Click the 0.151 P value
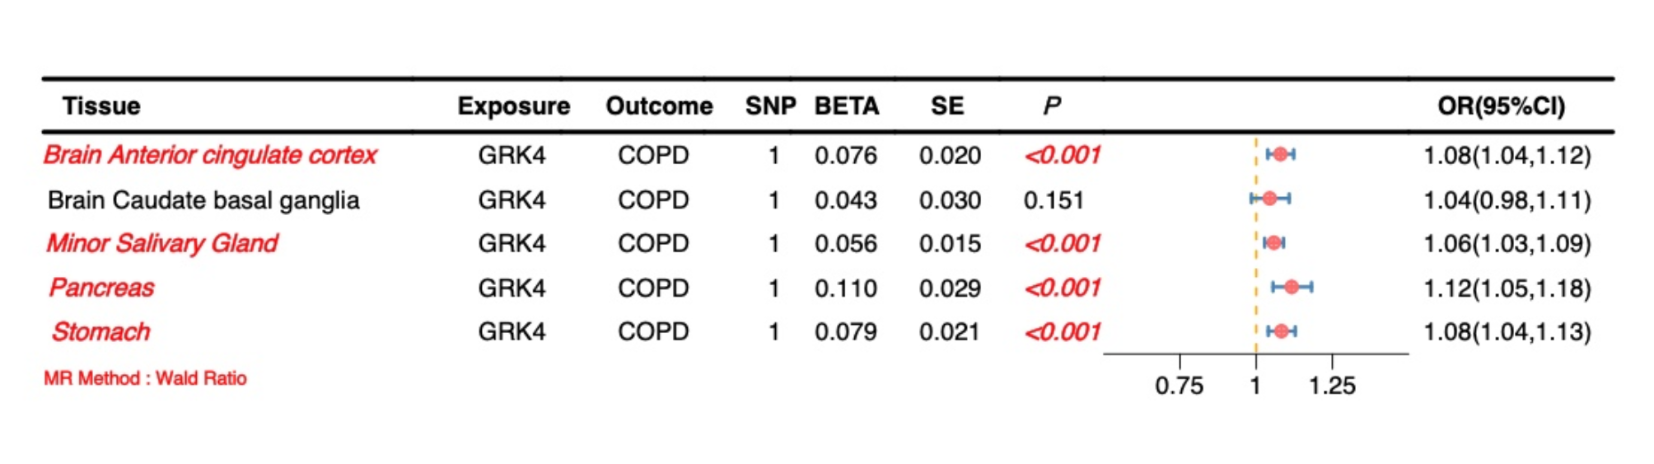The image size is (1654, 464). [1053, 200]
